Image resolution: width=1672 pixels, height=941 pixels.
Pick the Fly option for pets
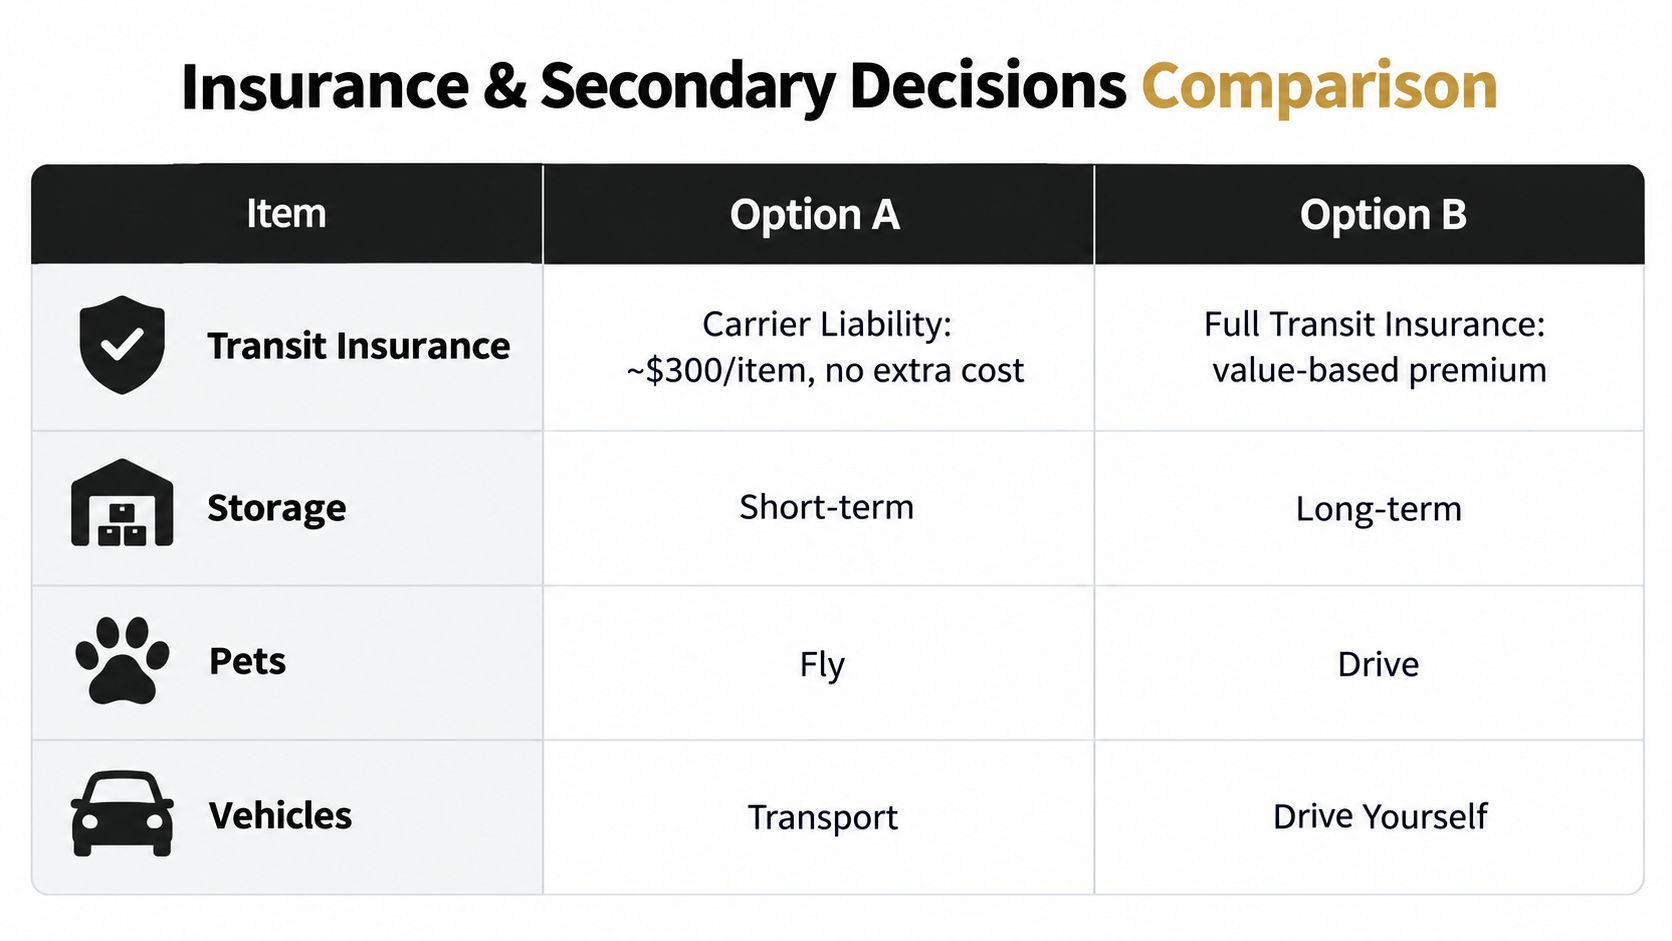(x=818, y=663)
